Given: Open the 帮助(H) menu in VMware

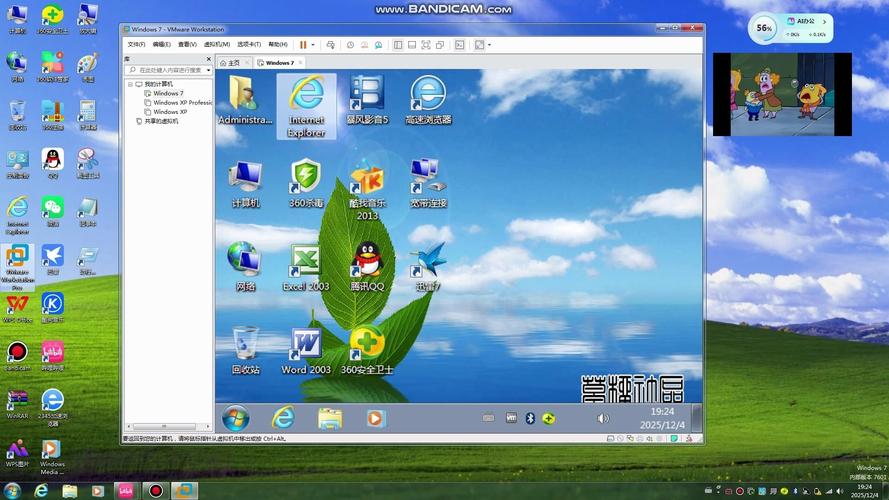Looking at the screenshot, I should (x=278, y=45).
